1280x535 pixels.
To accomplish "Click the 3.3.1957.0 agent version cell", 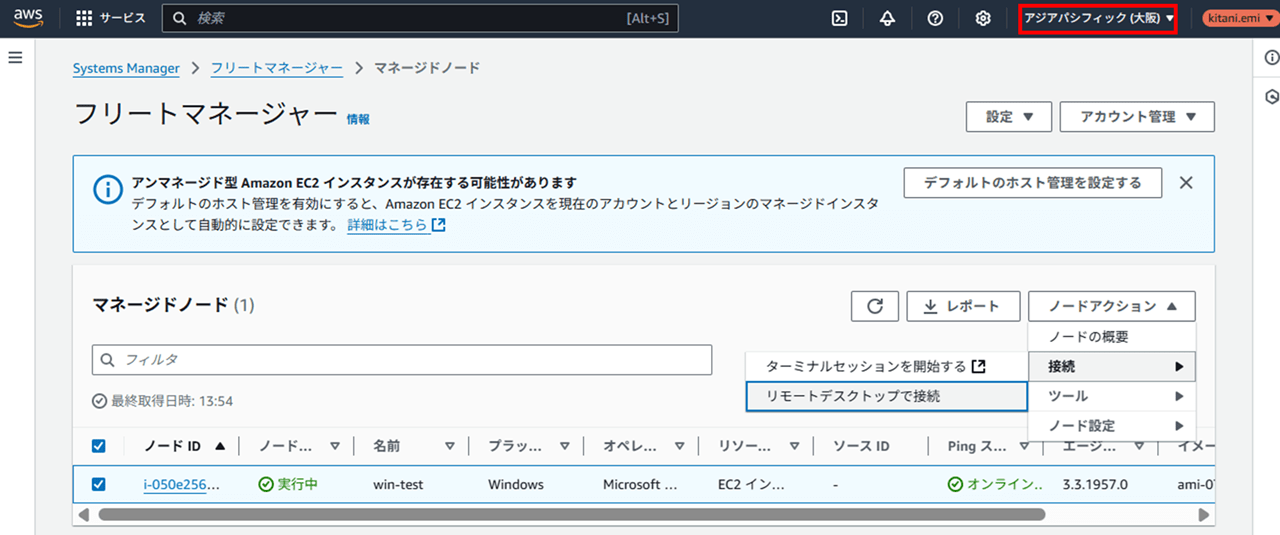I will click(1095, 484).
